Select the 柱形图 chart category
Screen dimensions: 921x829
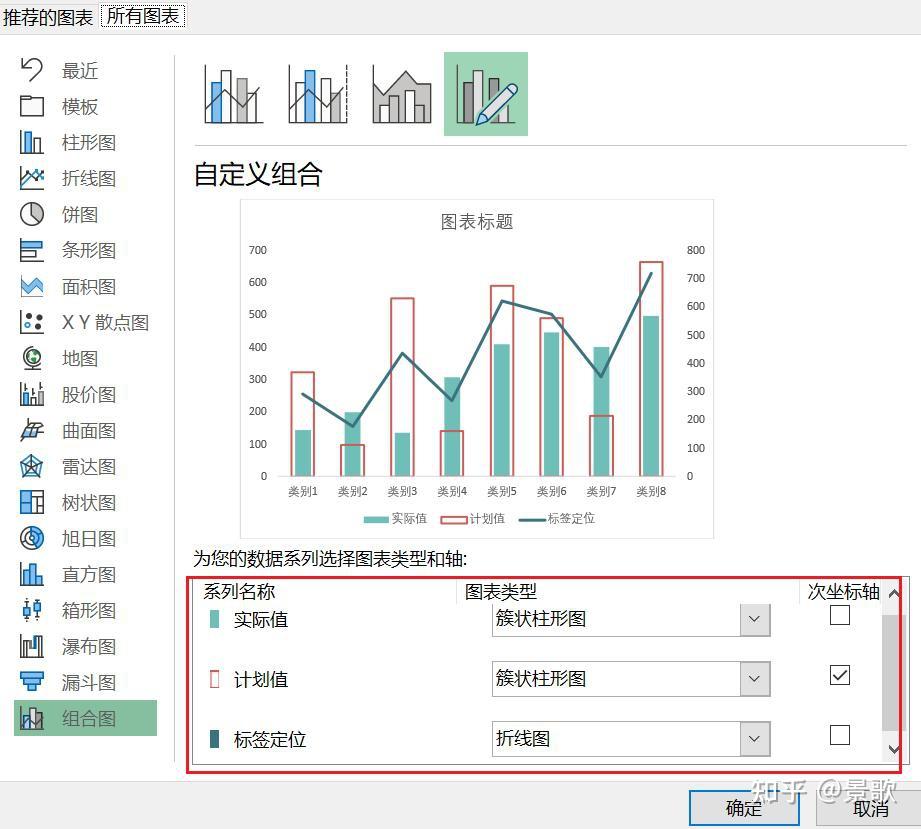88,142
